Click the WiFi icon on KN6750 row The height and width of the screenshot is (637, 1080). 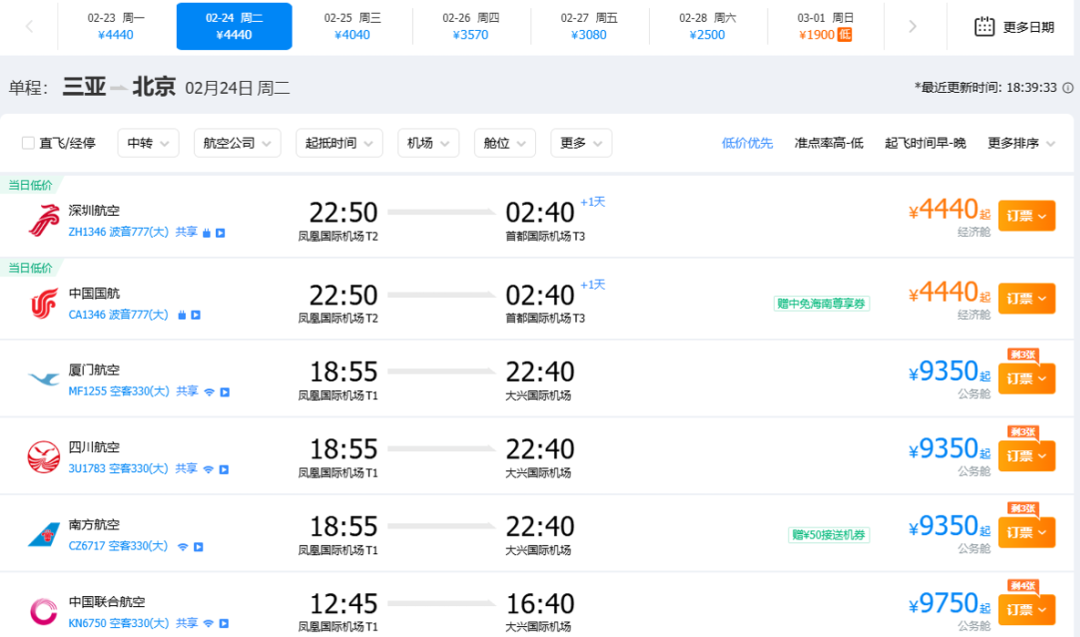[x=209, y=623]
